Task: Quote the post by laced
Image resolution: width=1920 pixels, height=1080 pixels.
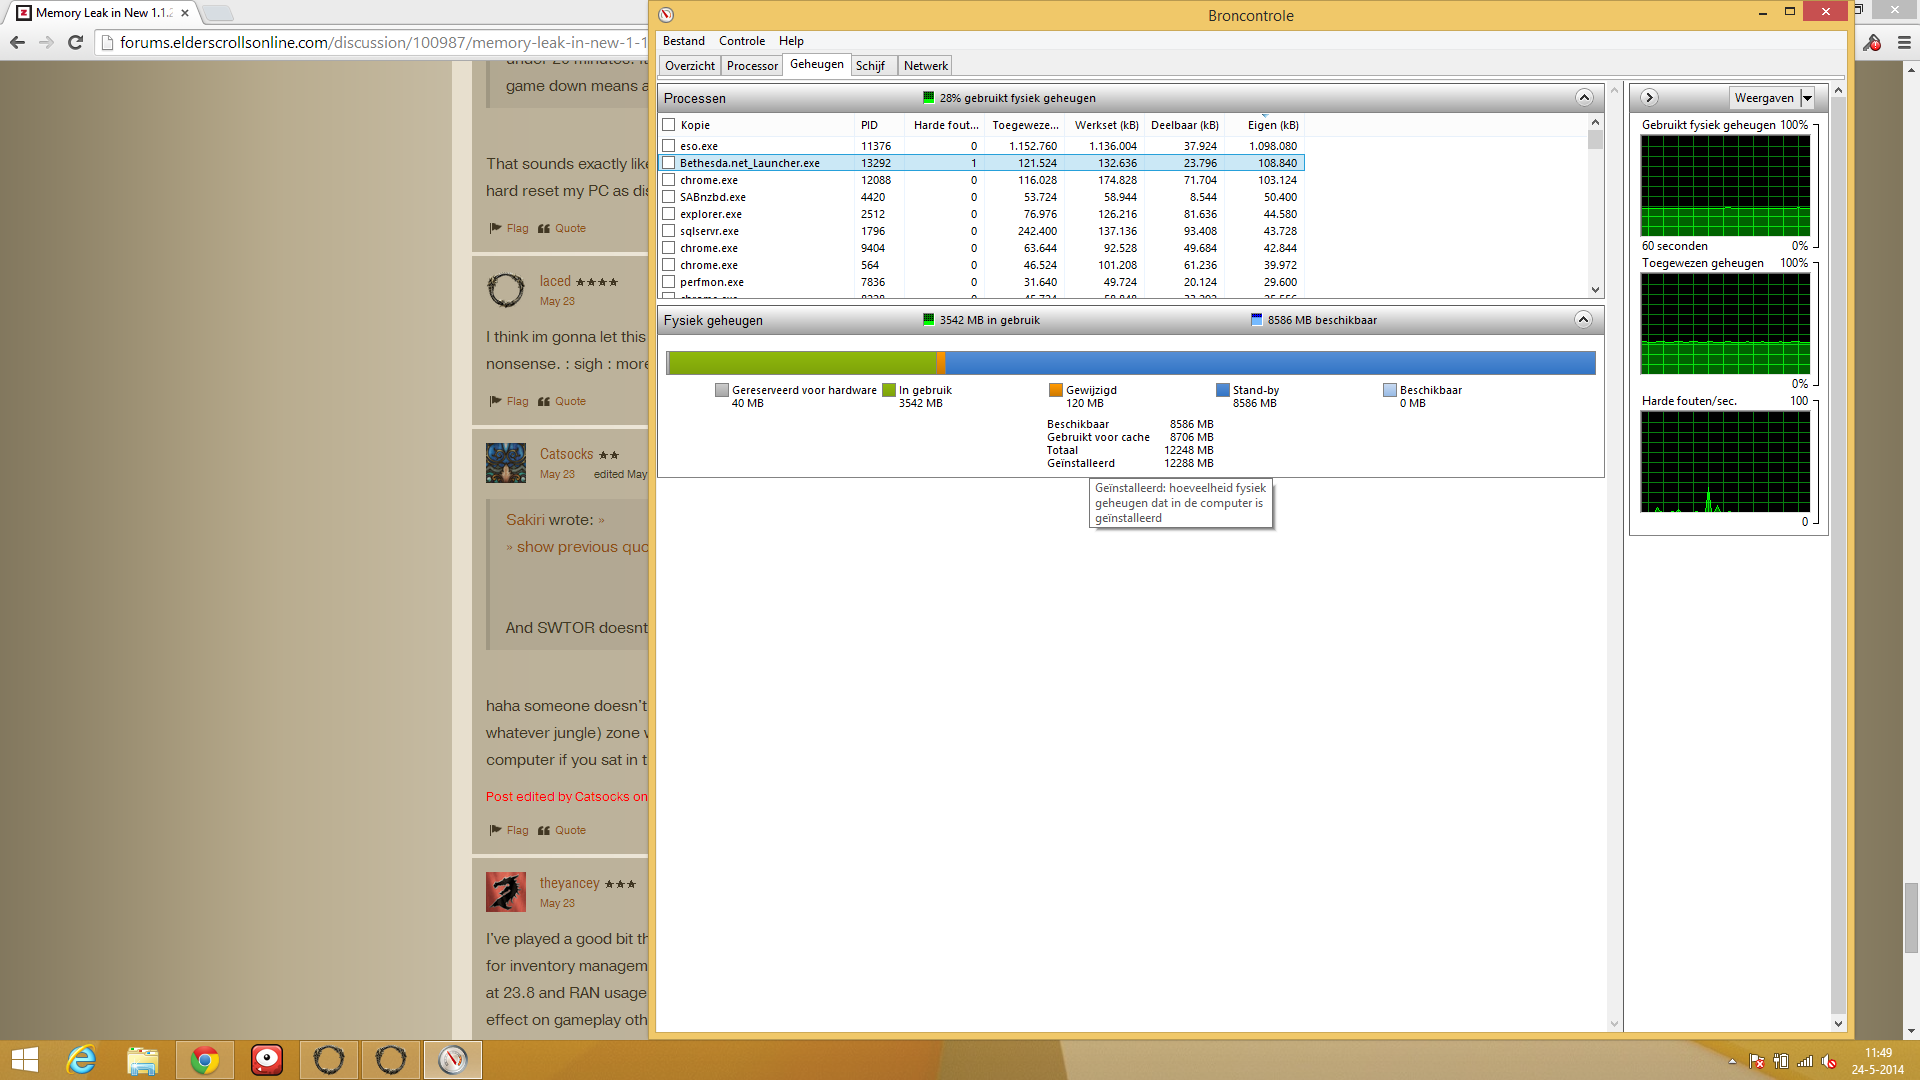Action: 562,401
